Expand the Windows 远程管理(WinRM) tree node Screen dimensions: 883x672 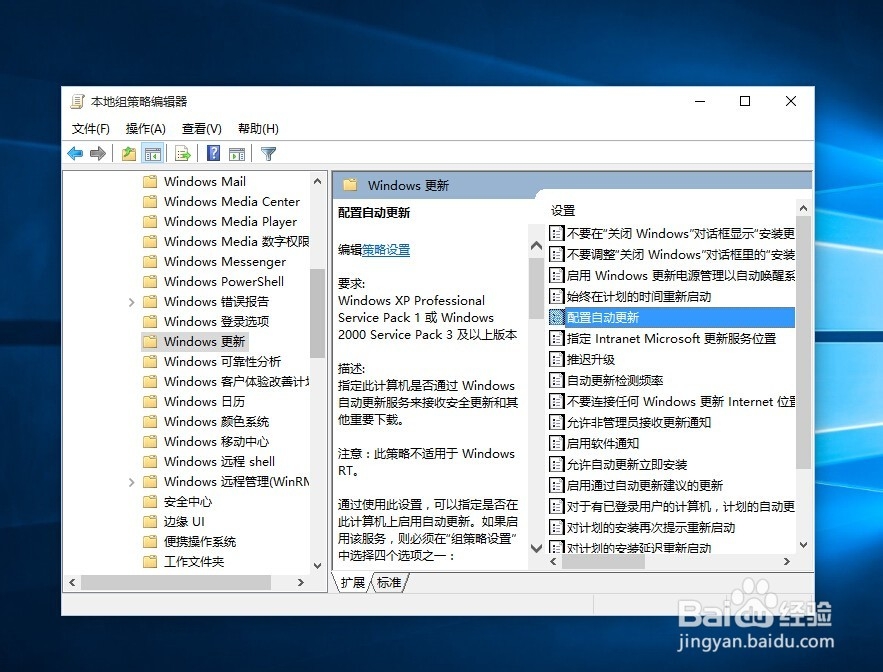[x=131, y=482]
